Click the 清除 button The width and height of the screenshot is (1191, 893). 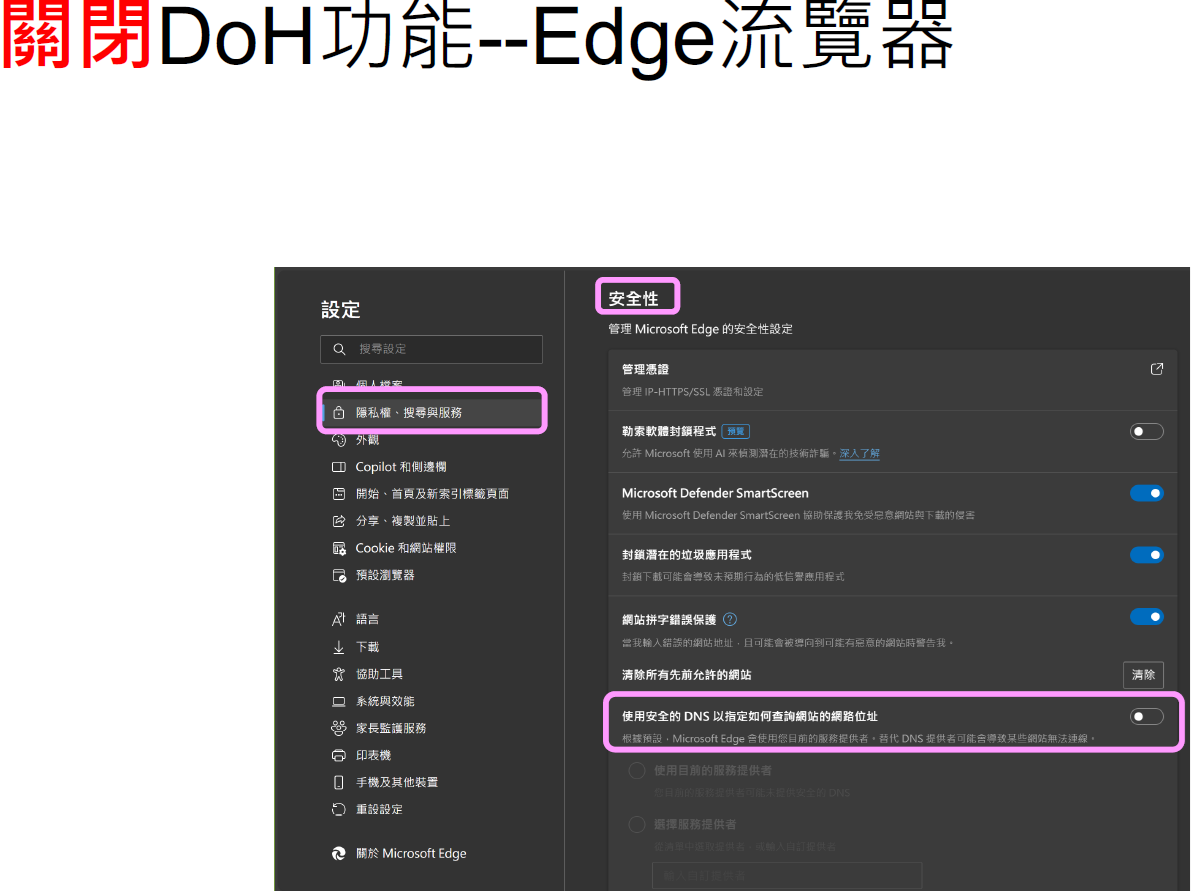pyautogui.click(x=1143, y=675)
